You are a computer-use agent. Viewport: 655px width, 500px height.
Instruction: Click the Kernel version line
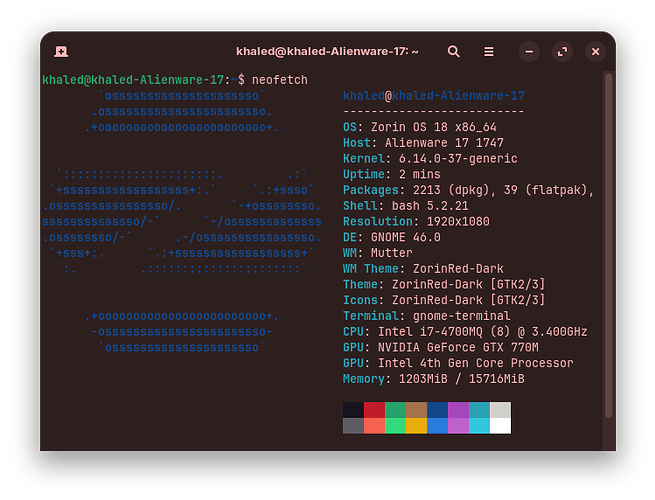(x=430, y=159)
